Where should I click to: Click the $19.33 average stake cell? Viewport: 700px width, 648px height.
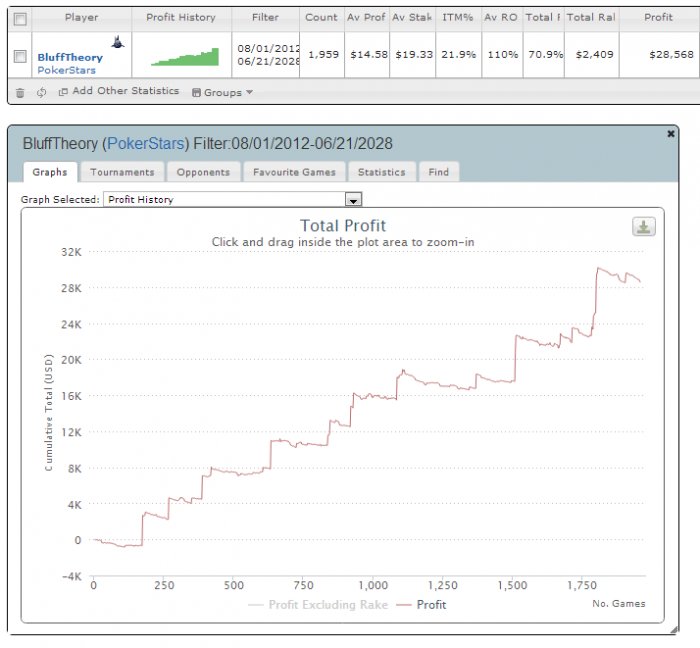point(414,54)
